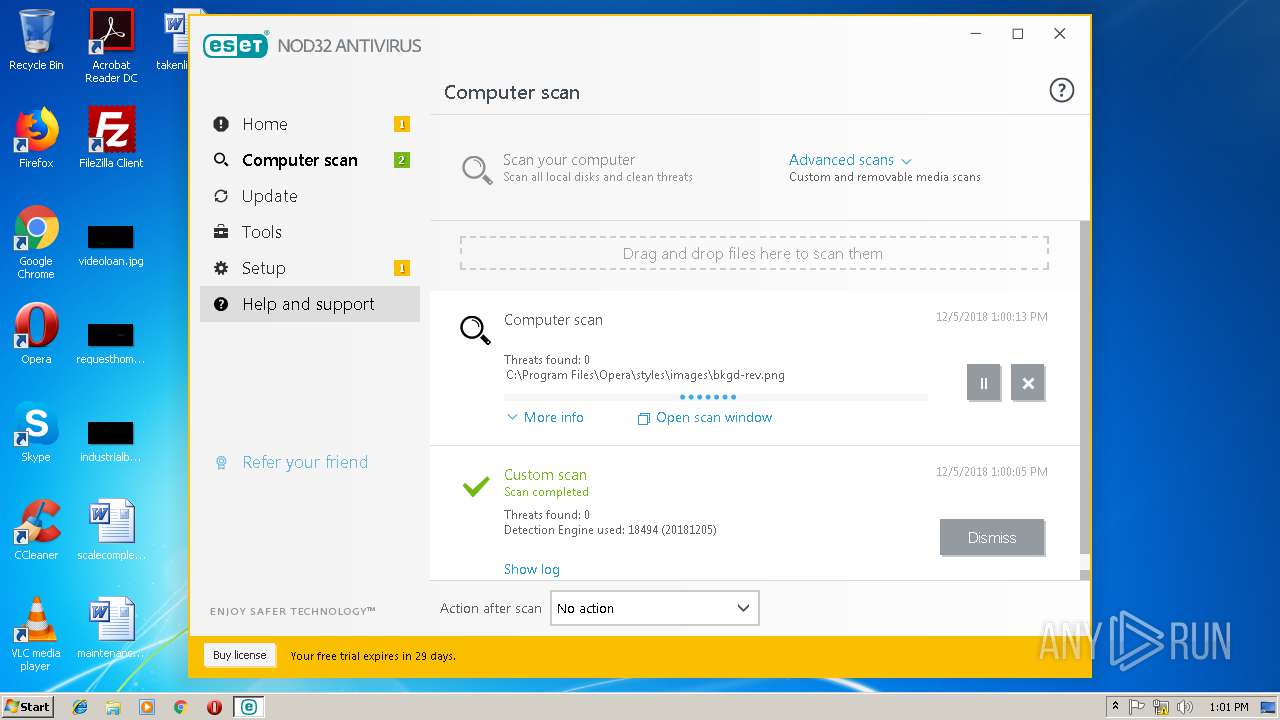This screenshot has height=720, width=1280.
Task: Select the Opera desktop icon
Action: click(36, 334)
